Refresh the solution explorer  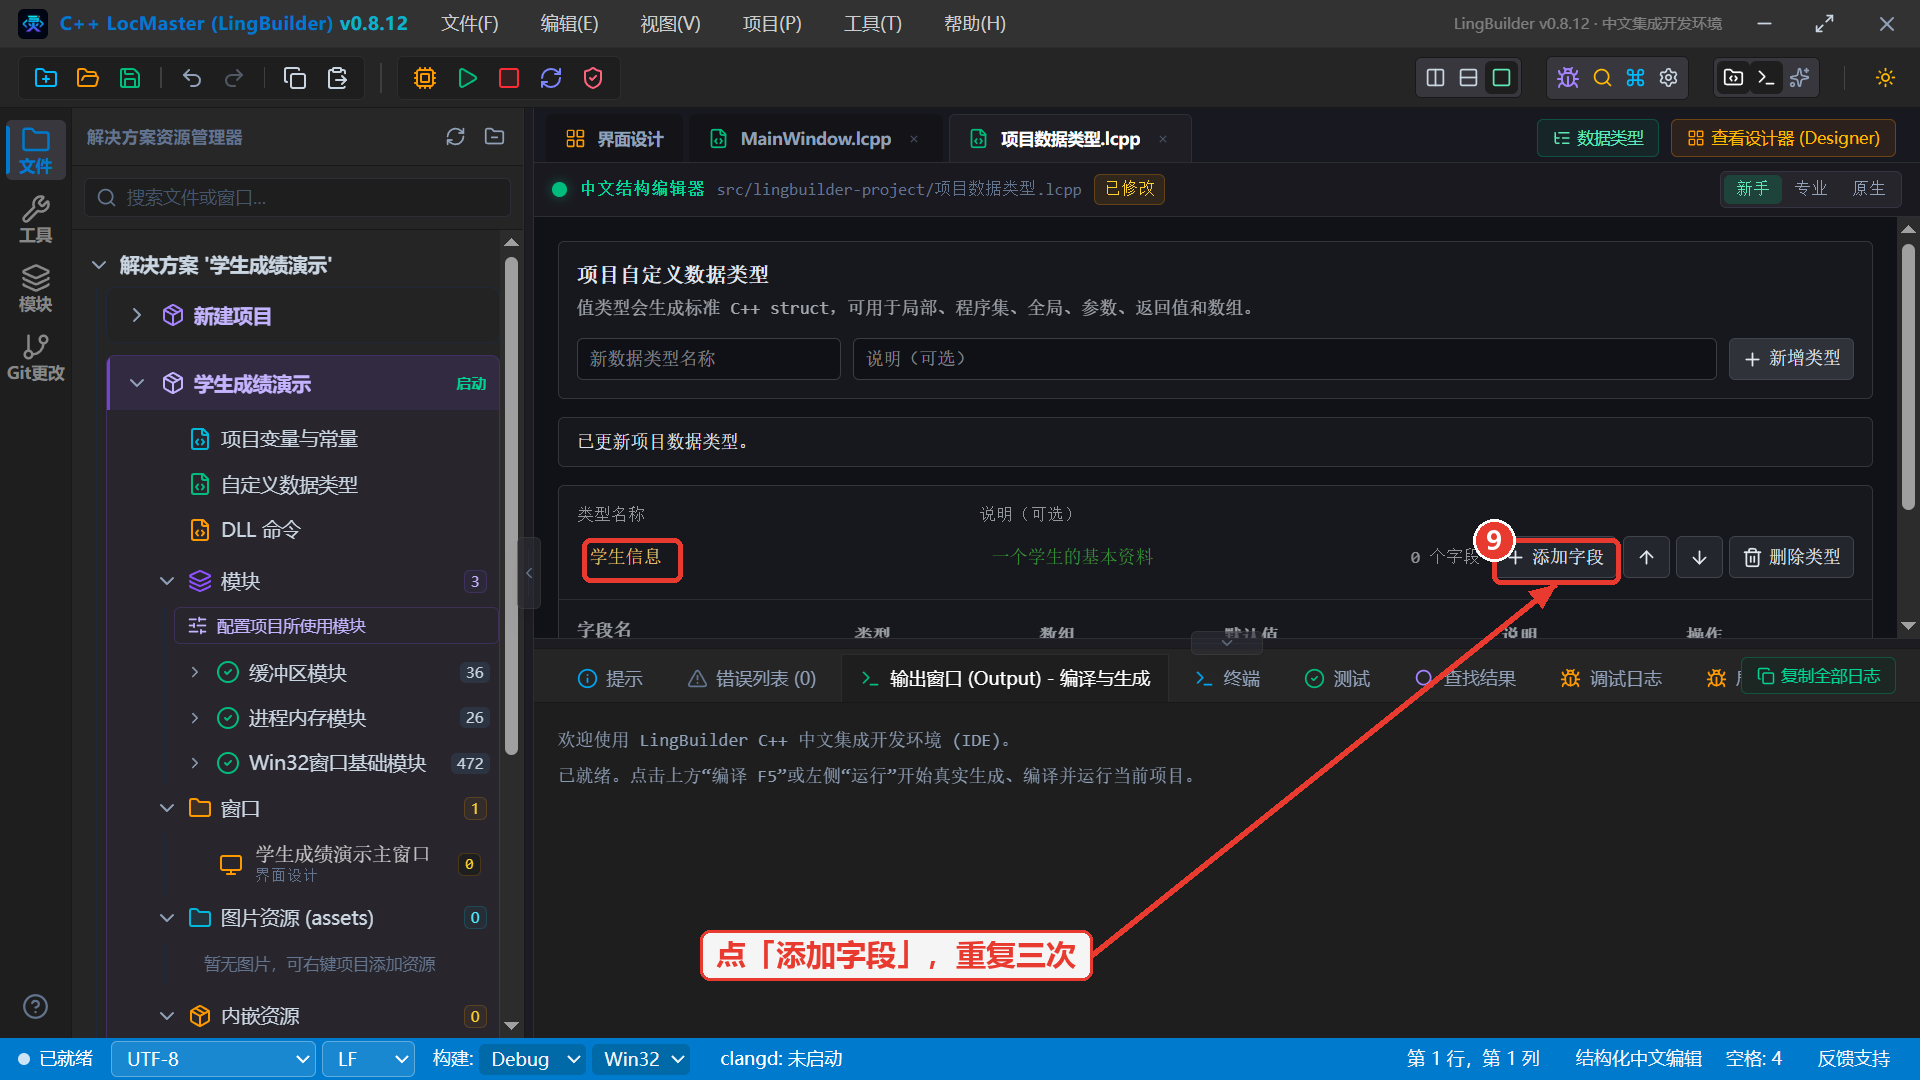tap(455, 137)
